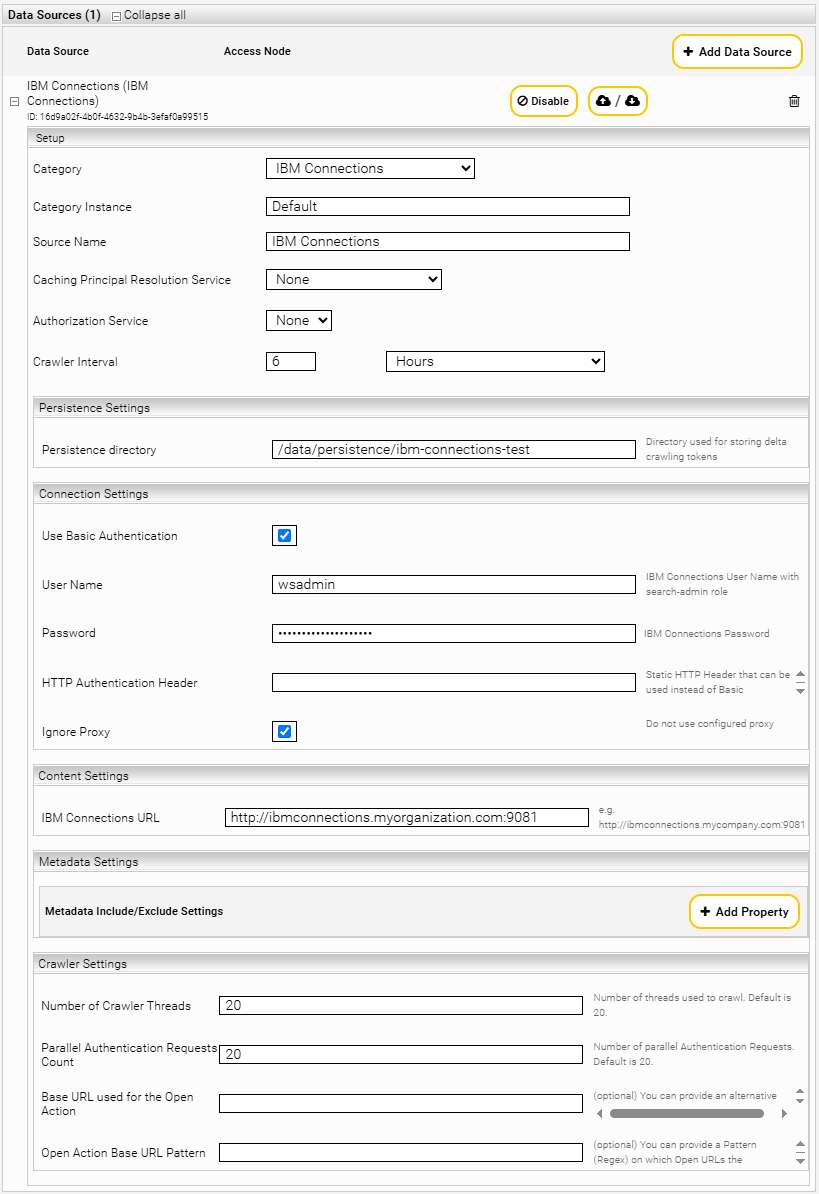
Task: Add a new data source
Action: [737, 52]
